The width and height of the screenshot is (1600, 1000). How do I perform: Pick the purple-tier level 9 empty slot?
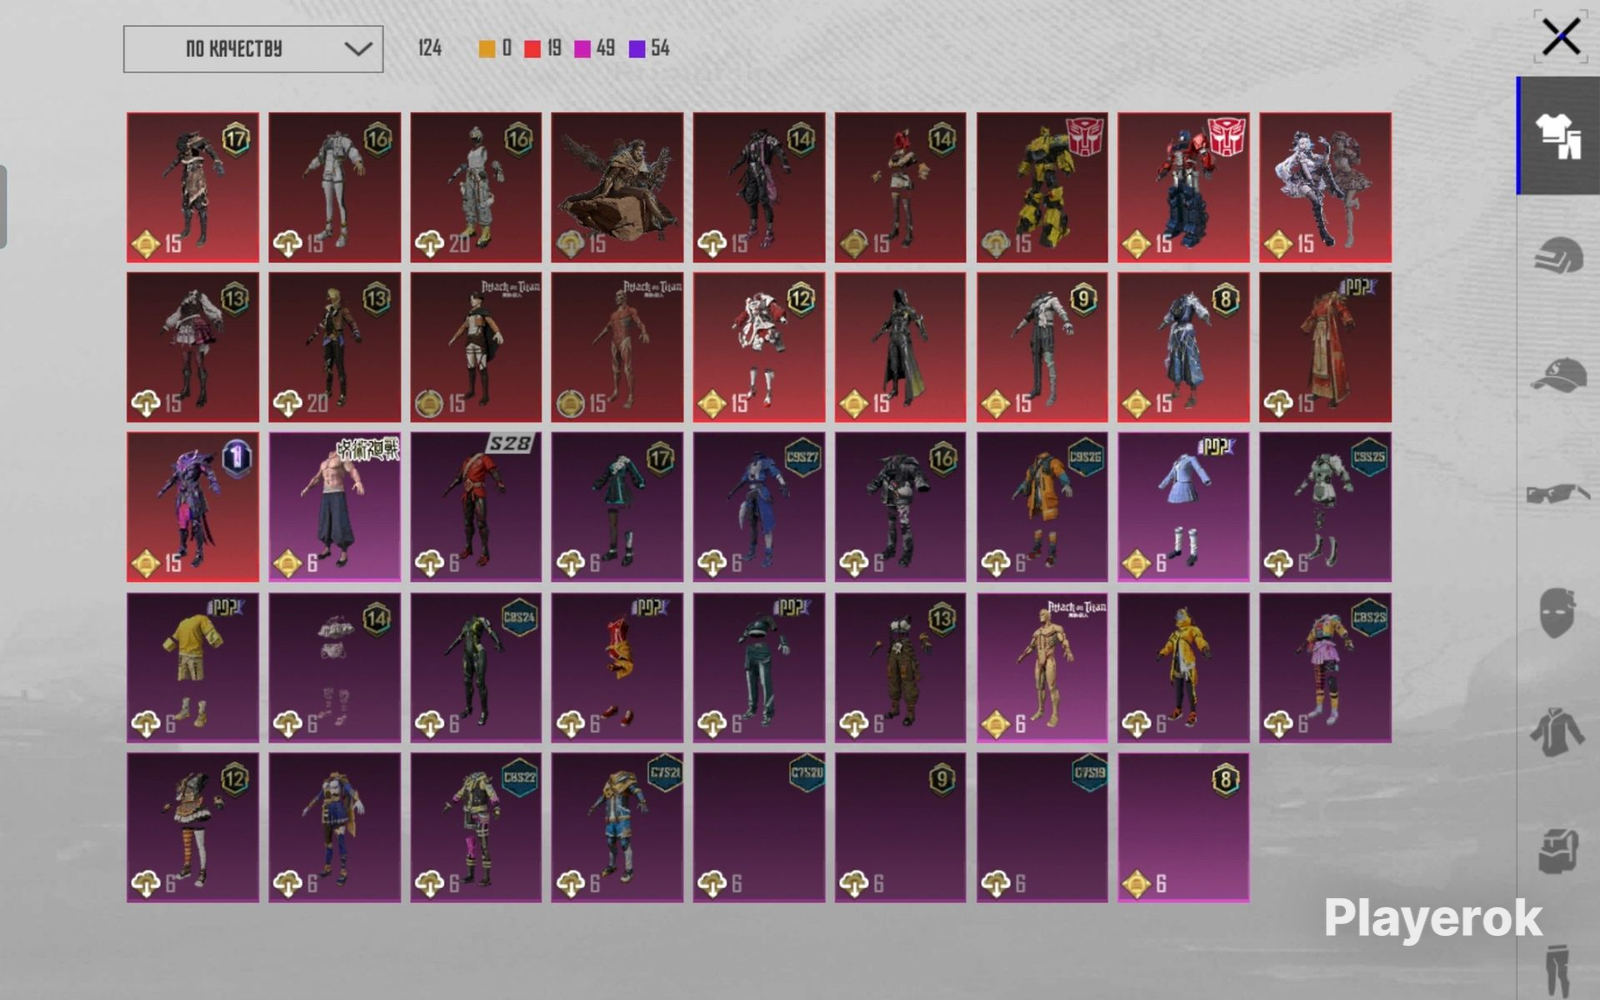[x=900, y=827]
